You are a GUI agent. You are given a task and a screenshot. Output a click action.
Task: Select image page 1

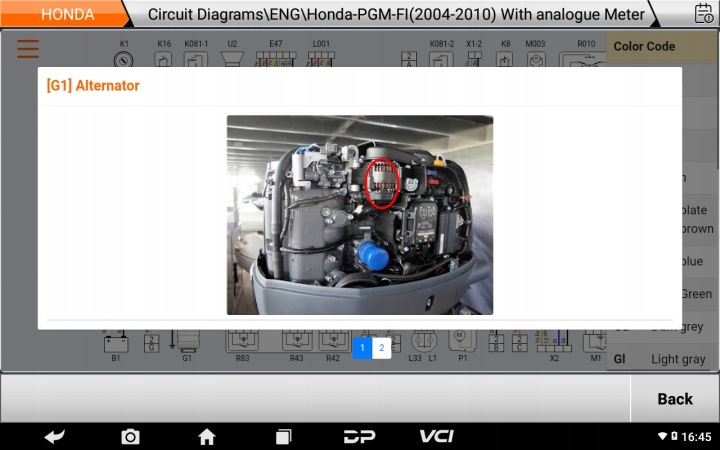(x=362, y=348)
